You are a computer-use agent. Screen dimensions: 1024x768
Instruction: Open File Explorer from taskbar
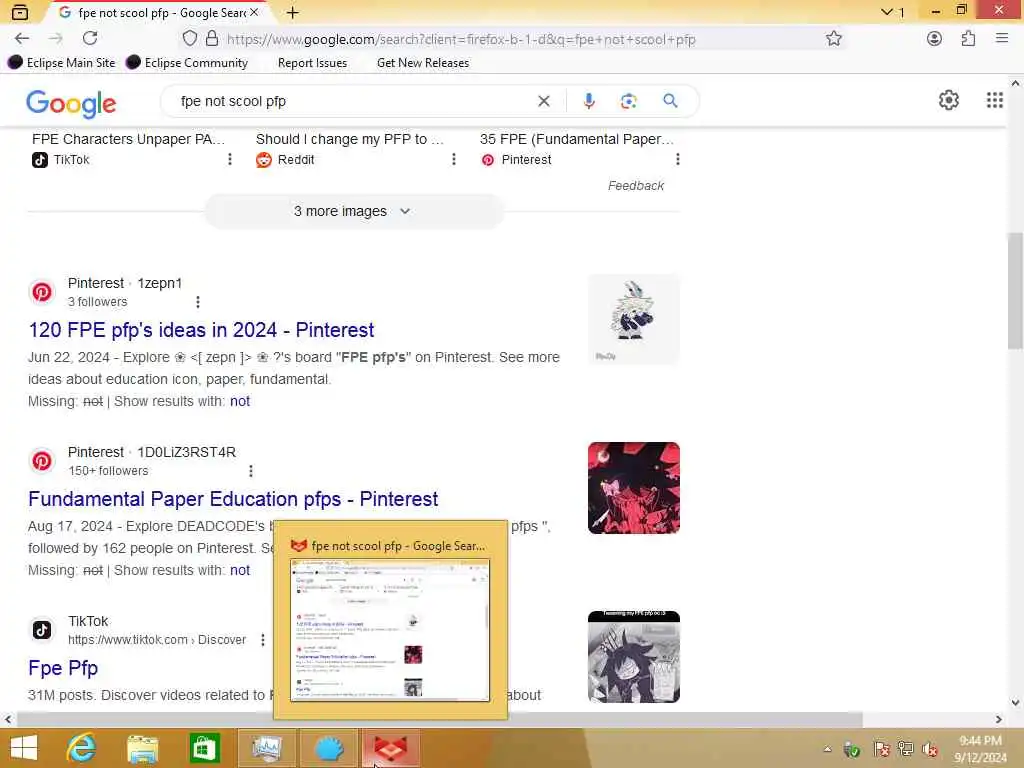(143, 749)
